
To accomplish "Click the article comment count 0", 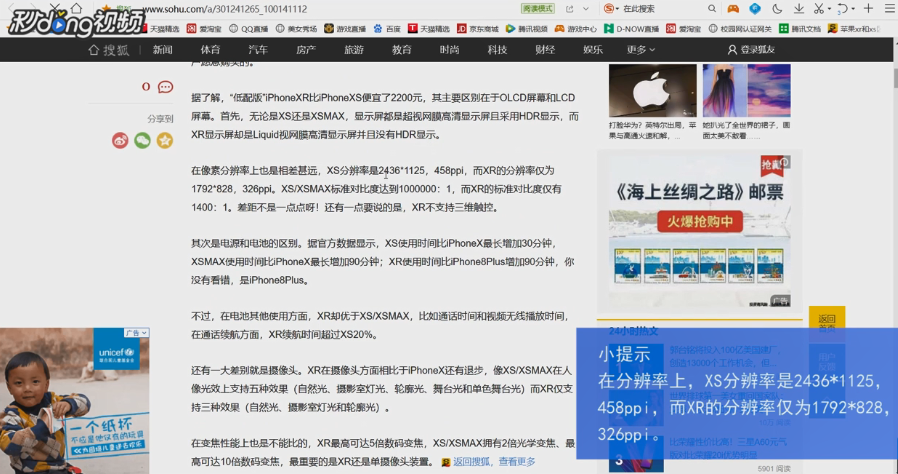I will click(146, 86).
